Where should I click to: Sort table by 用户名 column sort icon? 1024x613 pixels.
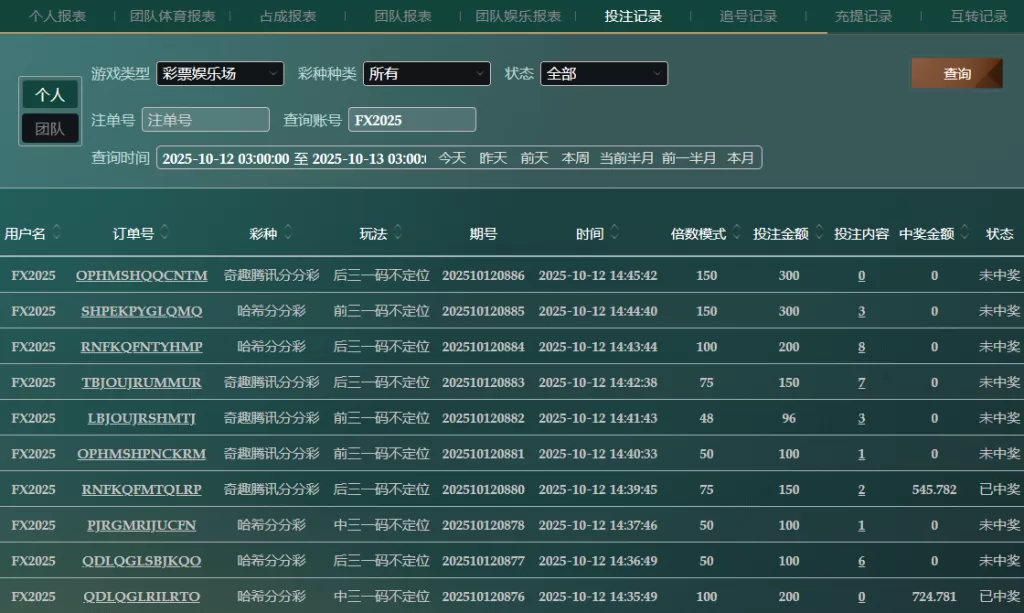pos(57,233)
